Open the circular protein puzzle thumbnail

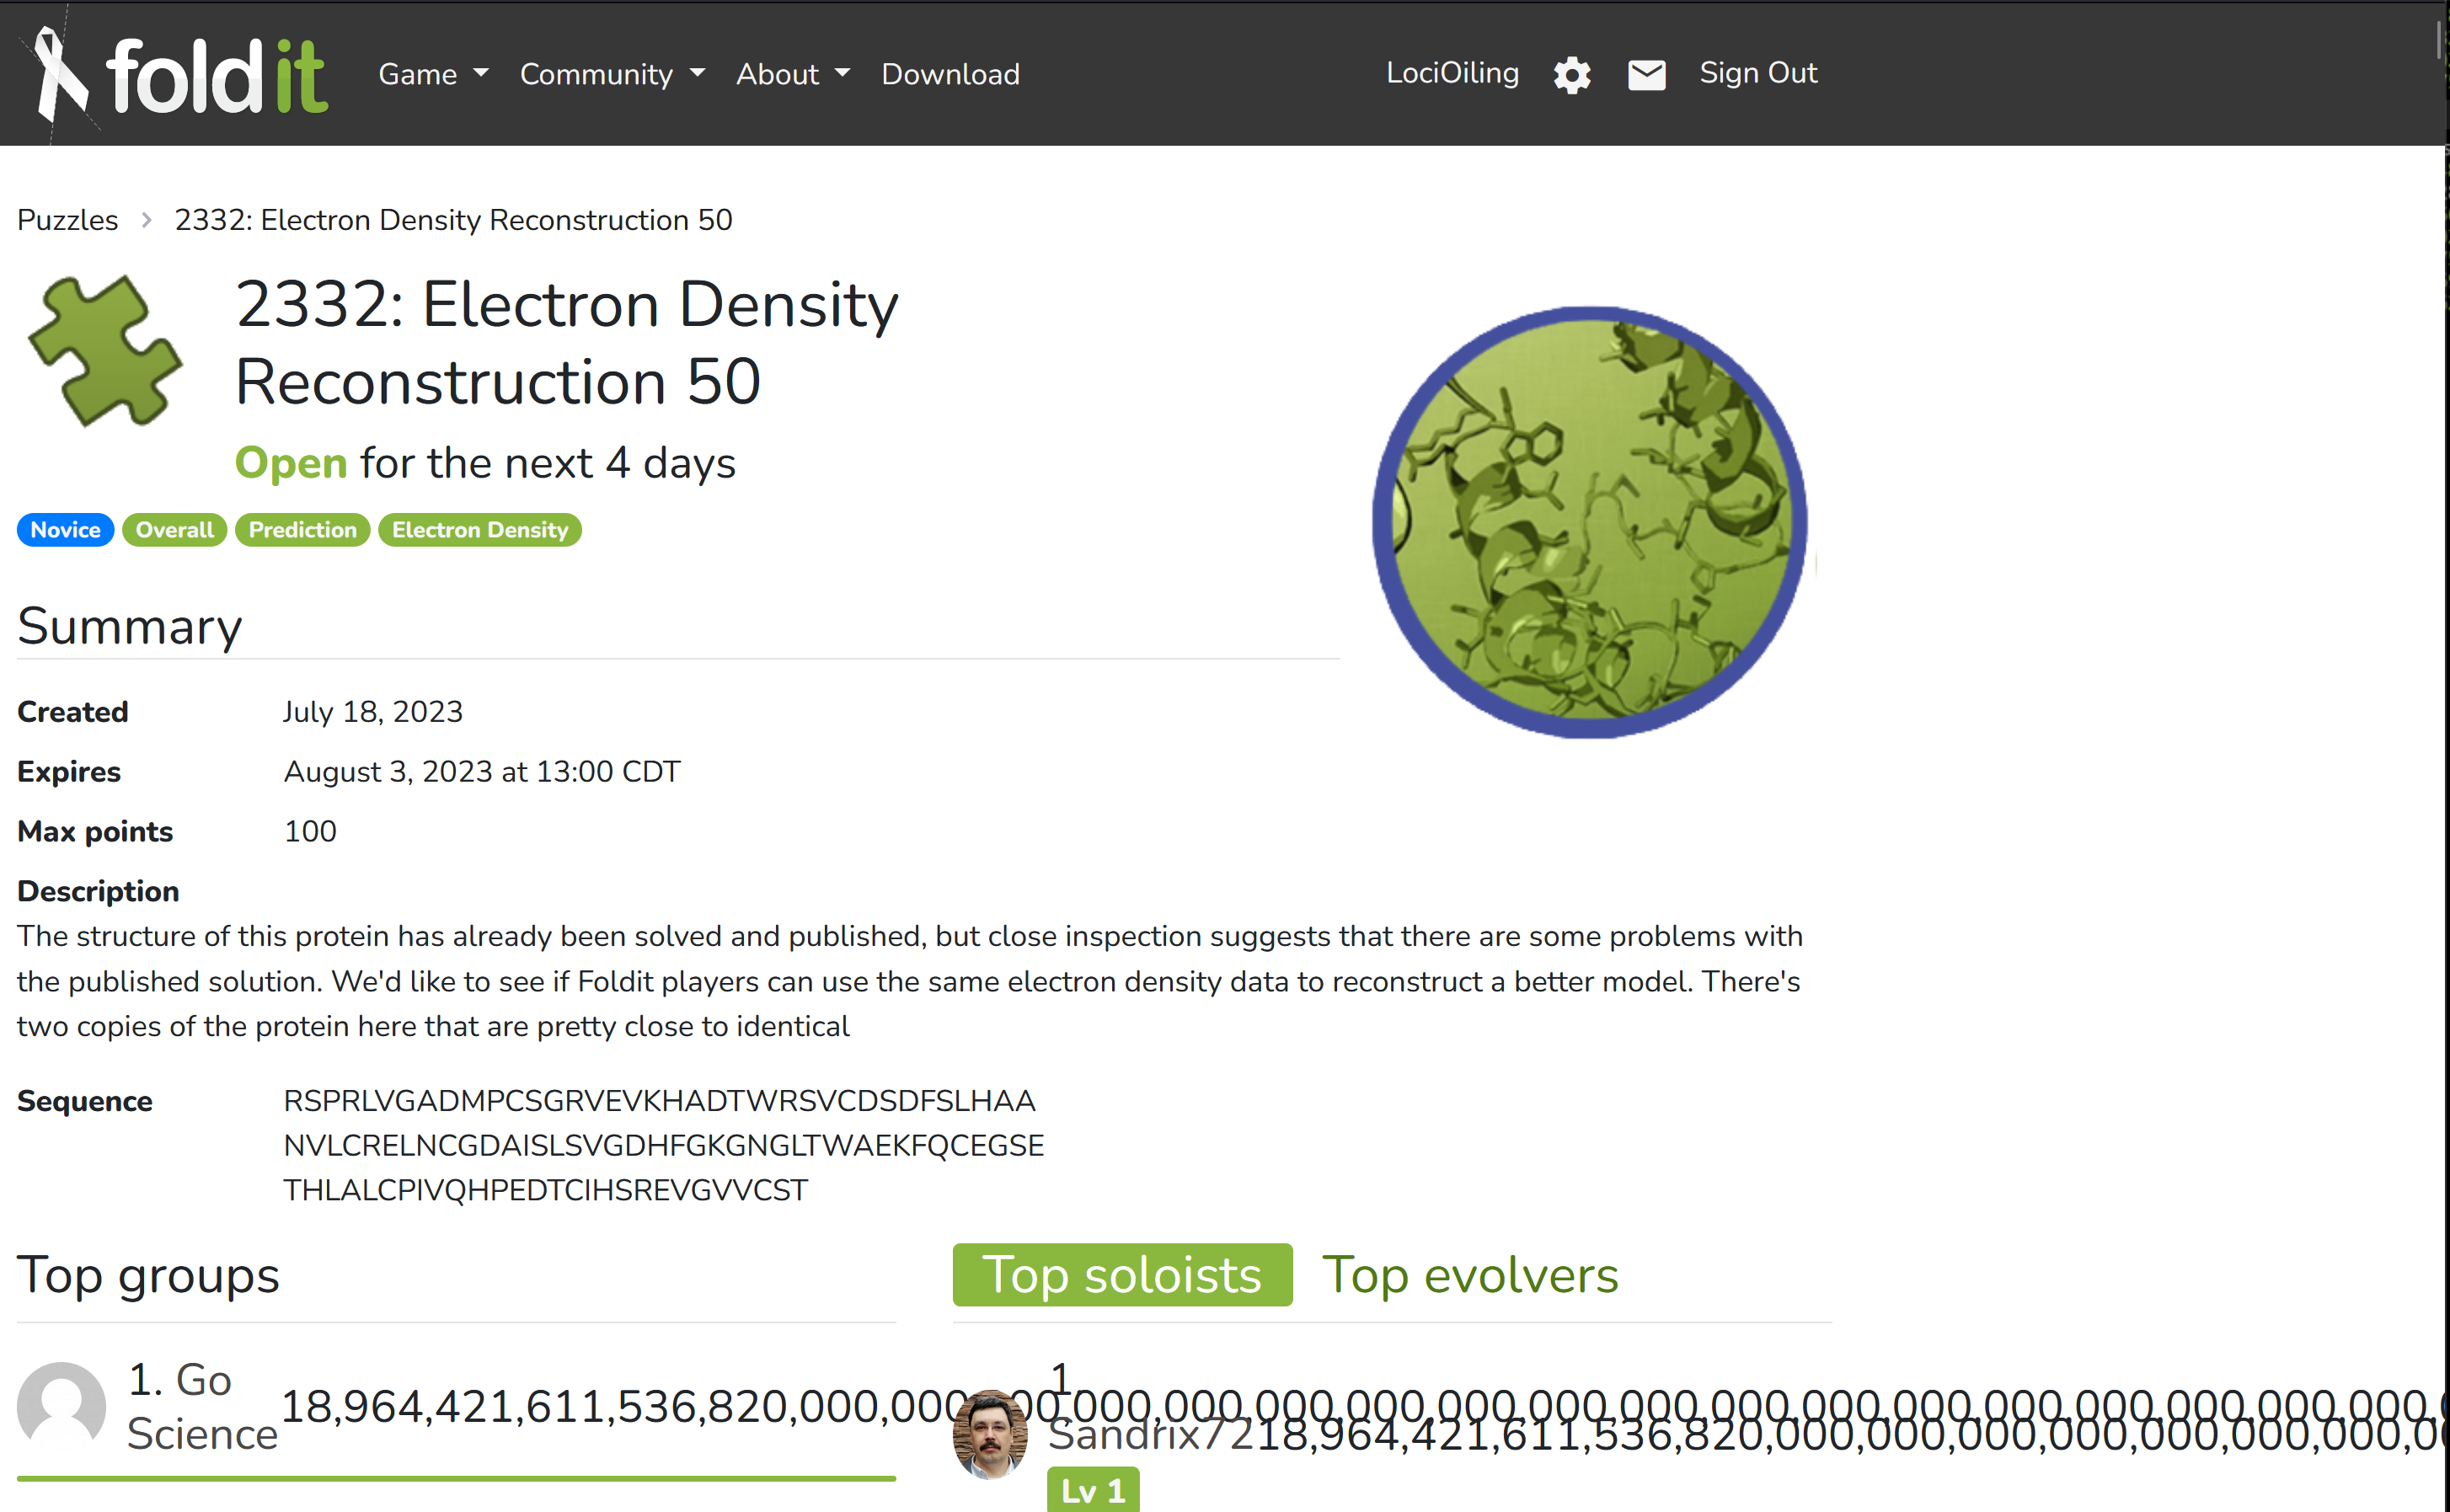[1589, 522]
